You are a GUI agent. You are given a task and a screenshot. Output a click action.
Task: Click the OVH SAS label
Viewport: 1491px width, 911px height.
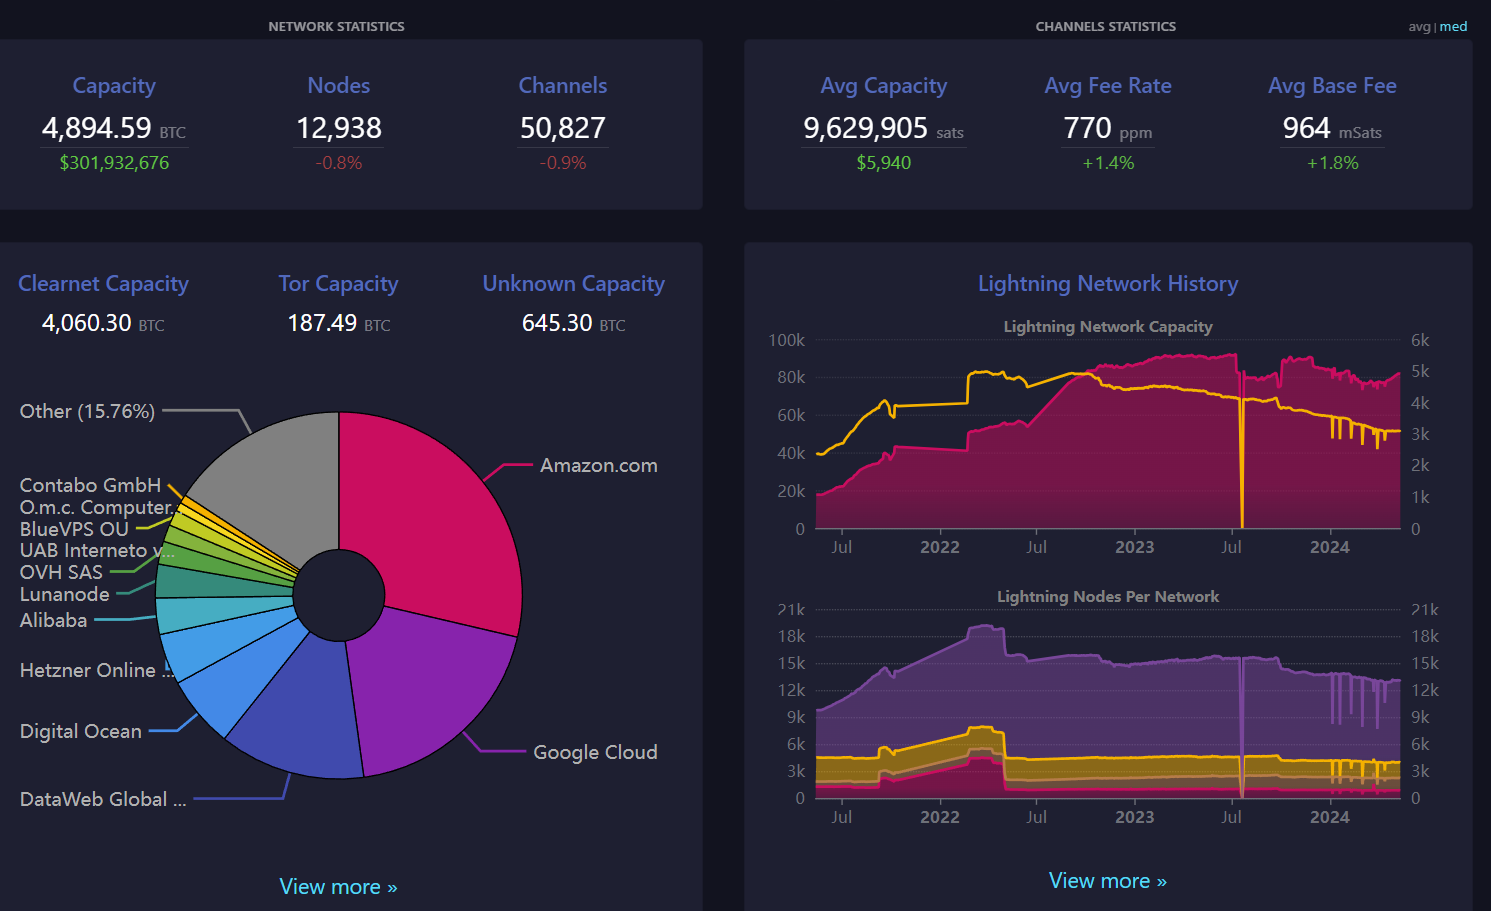point(61,572)
